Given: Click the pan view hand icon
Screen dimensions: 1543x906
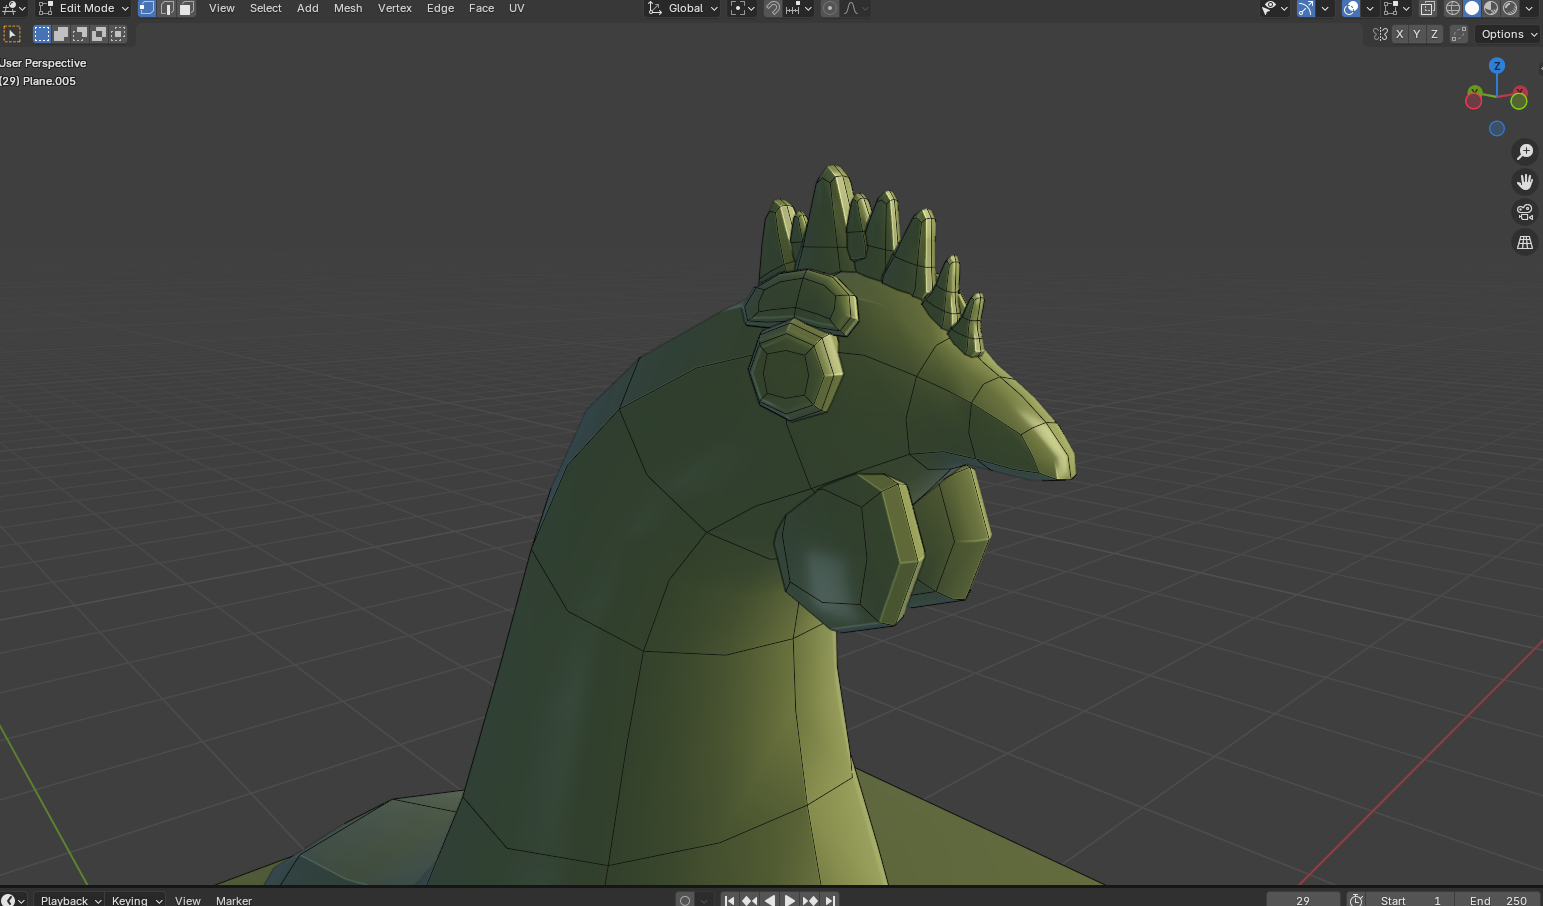Looking at the screenshot, I should coord(1525,182).
